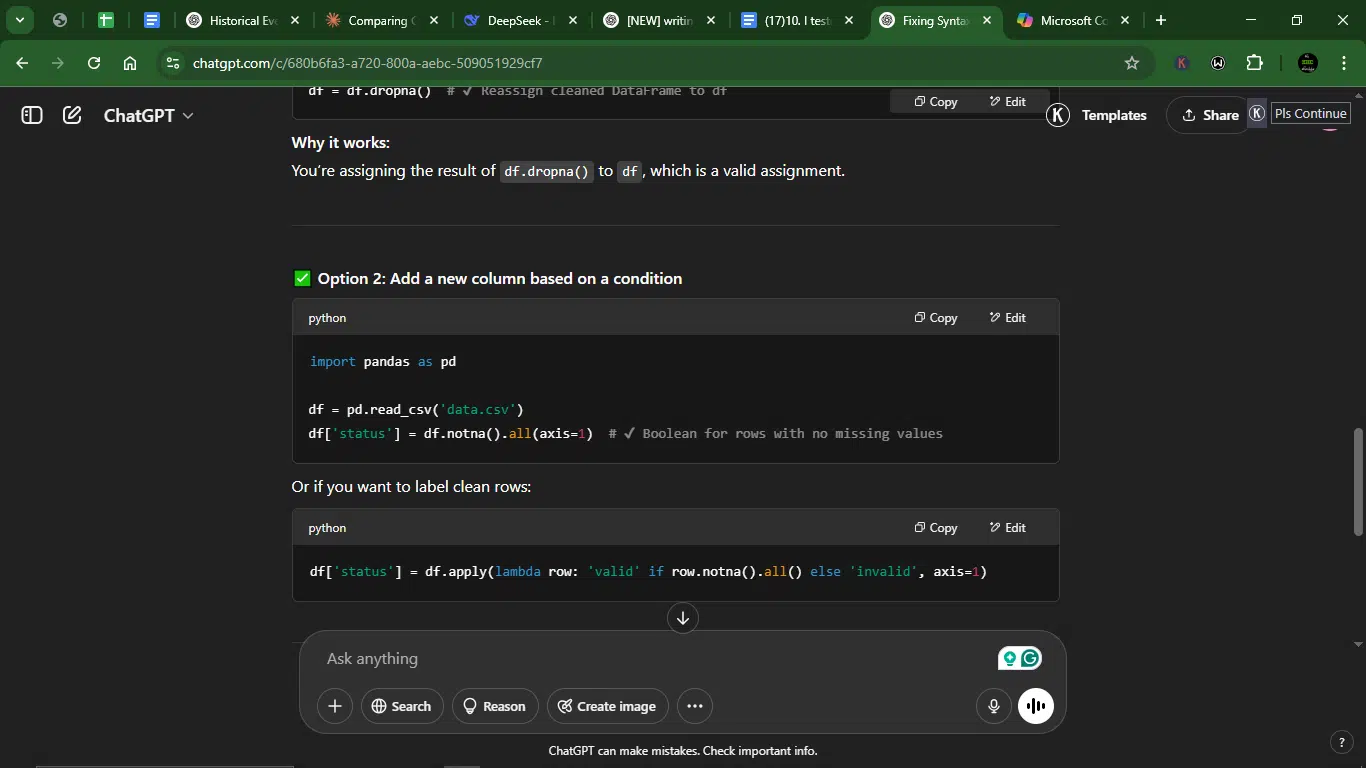Open the help question mark button

click(1342, 742)
